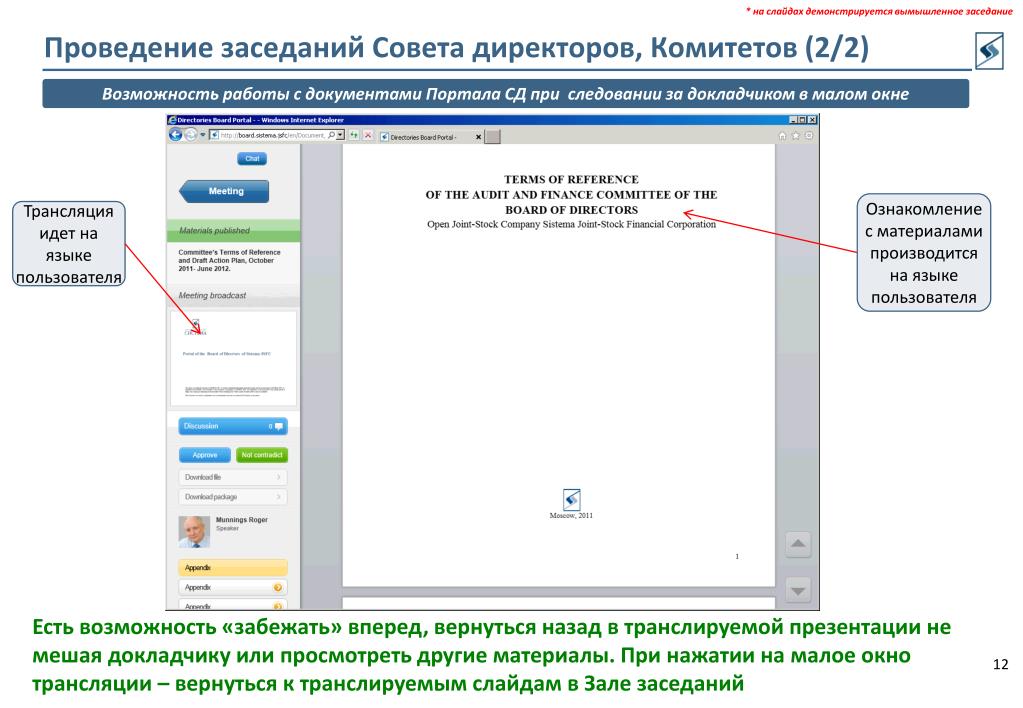Viewport: 1023px width, 708px height.
Task: Go back to Meeting with the arrow button
Action: [224, 191]
